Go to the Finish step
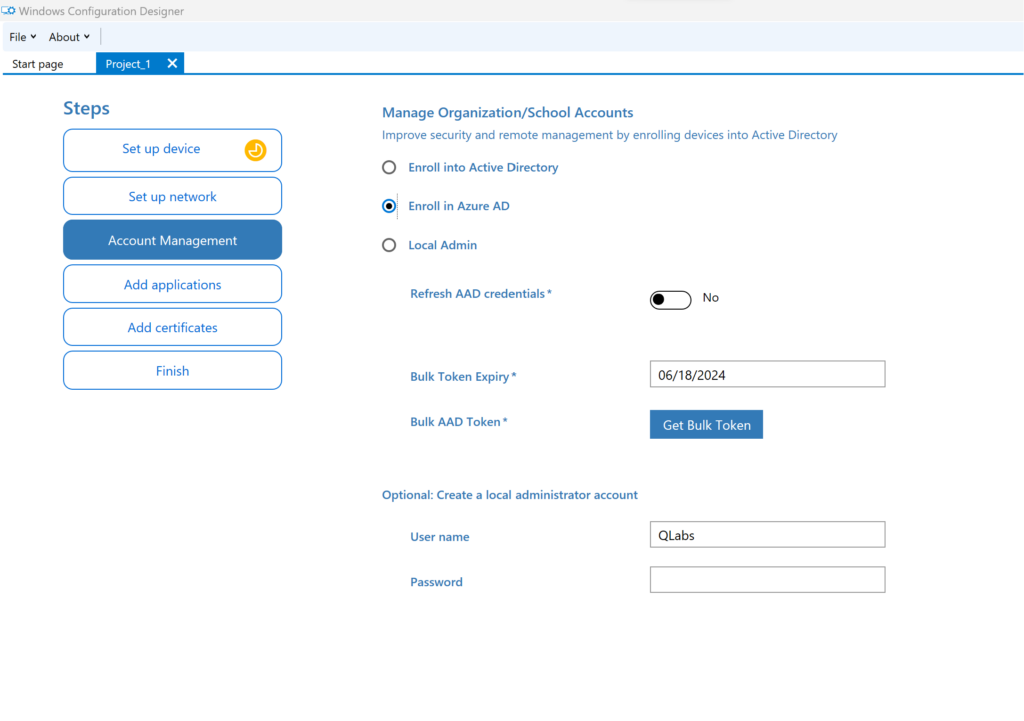1024x721 pixels. [x=172, y=370]
